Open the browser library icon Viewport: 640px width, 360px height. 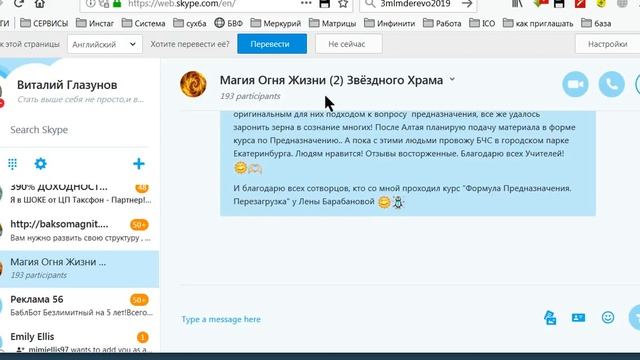tap(517, 4)
